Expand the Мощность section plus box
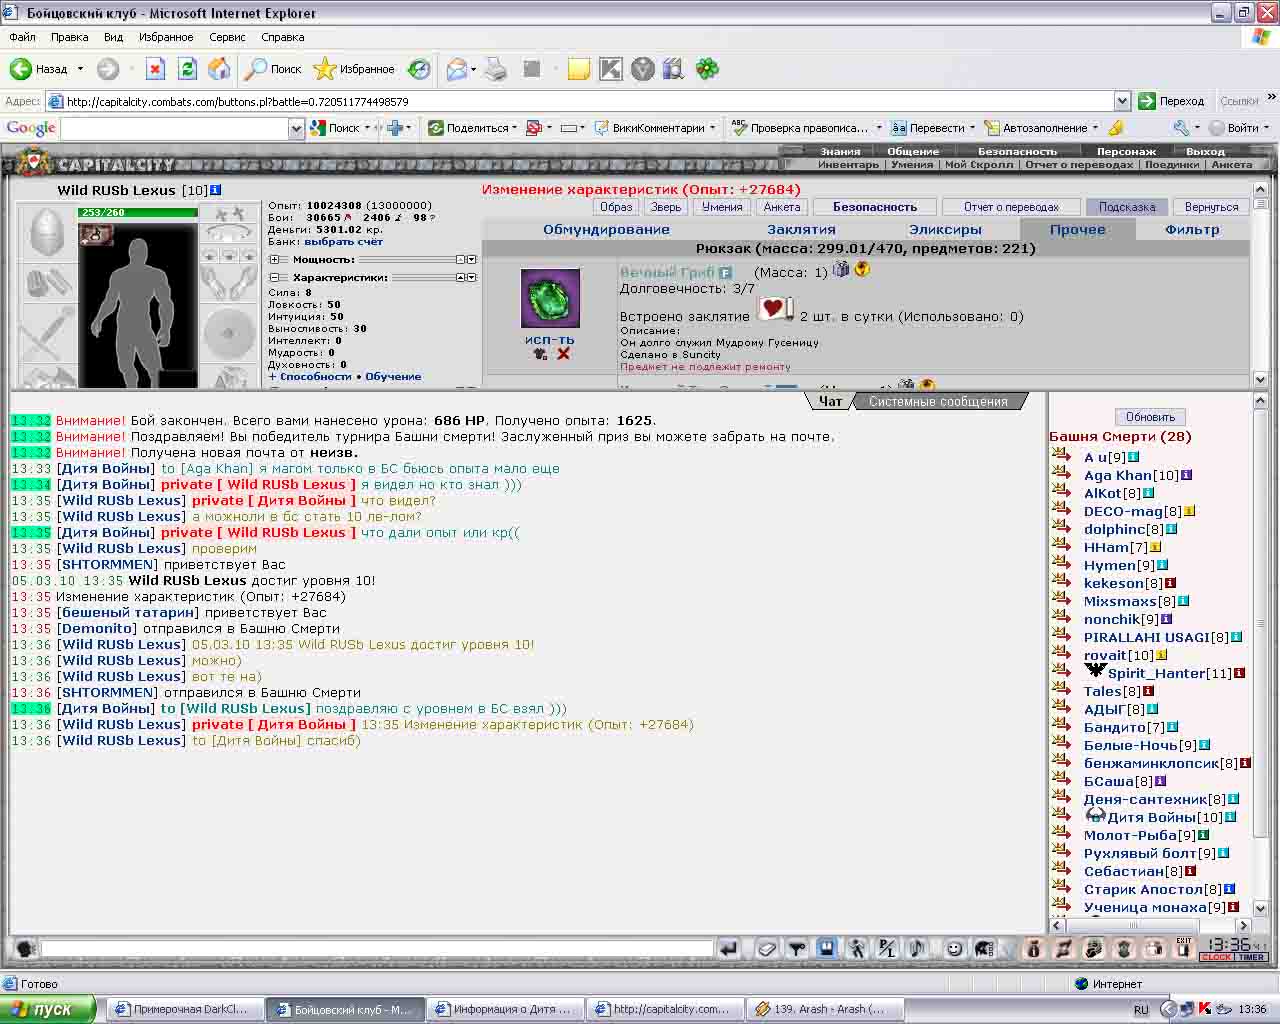Screen dimensions: 1280x1024 (274, 259)
